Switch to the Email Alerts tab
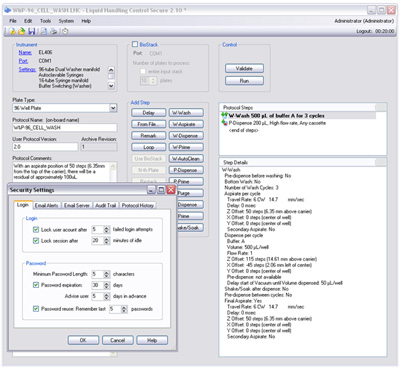 [47, 205]
